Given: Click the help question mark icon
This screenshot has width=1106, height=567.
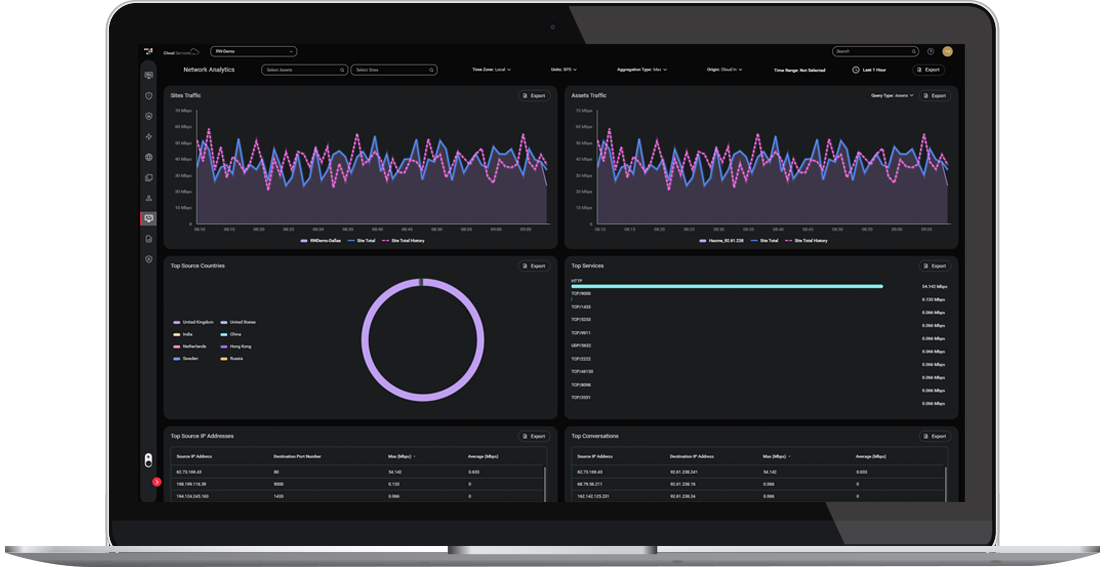Looking at the screenshot, I should click(931, 51).
